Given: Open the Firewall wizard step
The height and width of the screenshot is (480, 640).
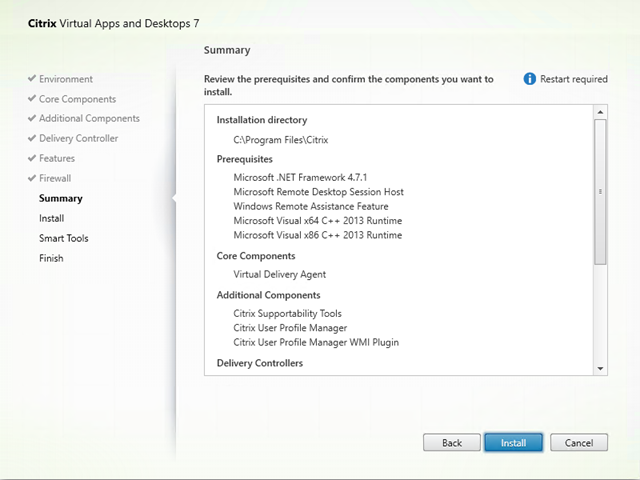Looking at the screenshot, I should [x=55, y=178].
